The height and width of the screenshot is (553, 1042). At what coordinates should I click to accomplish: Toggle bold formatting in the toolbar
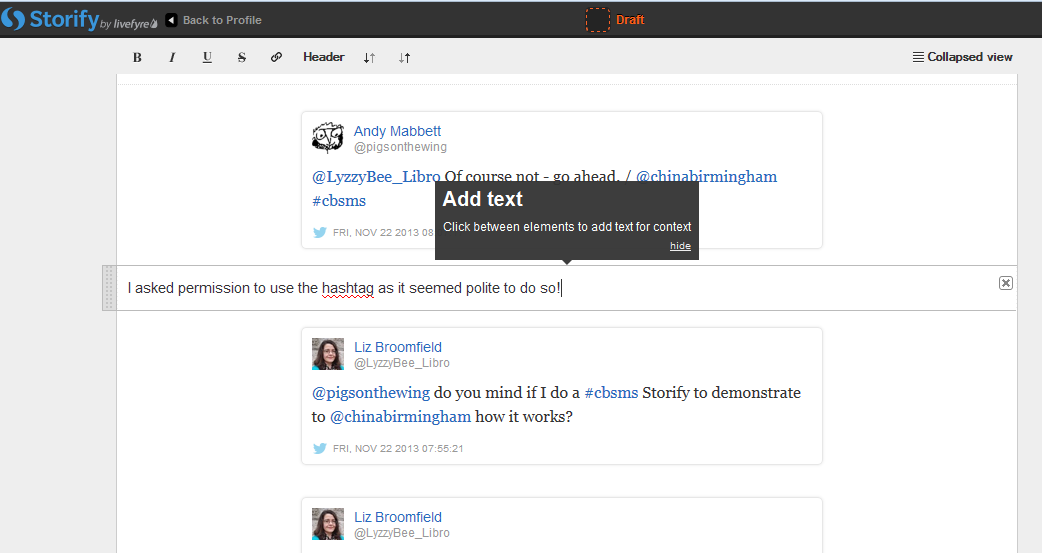click(137, 58)
